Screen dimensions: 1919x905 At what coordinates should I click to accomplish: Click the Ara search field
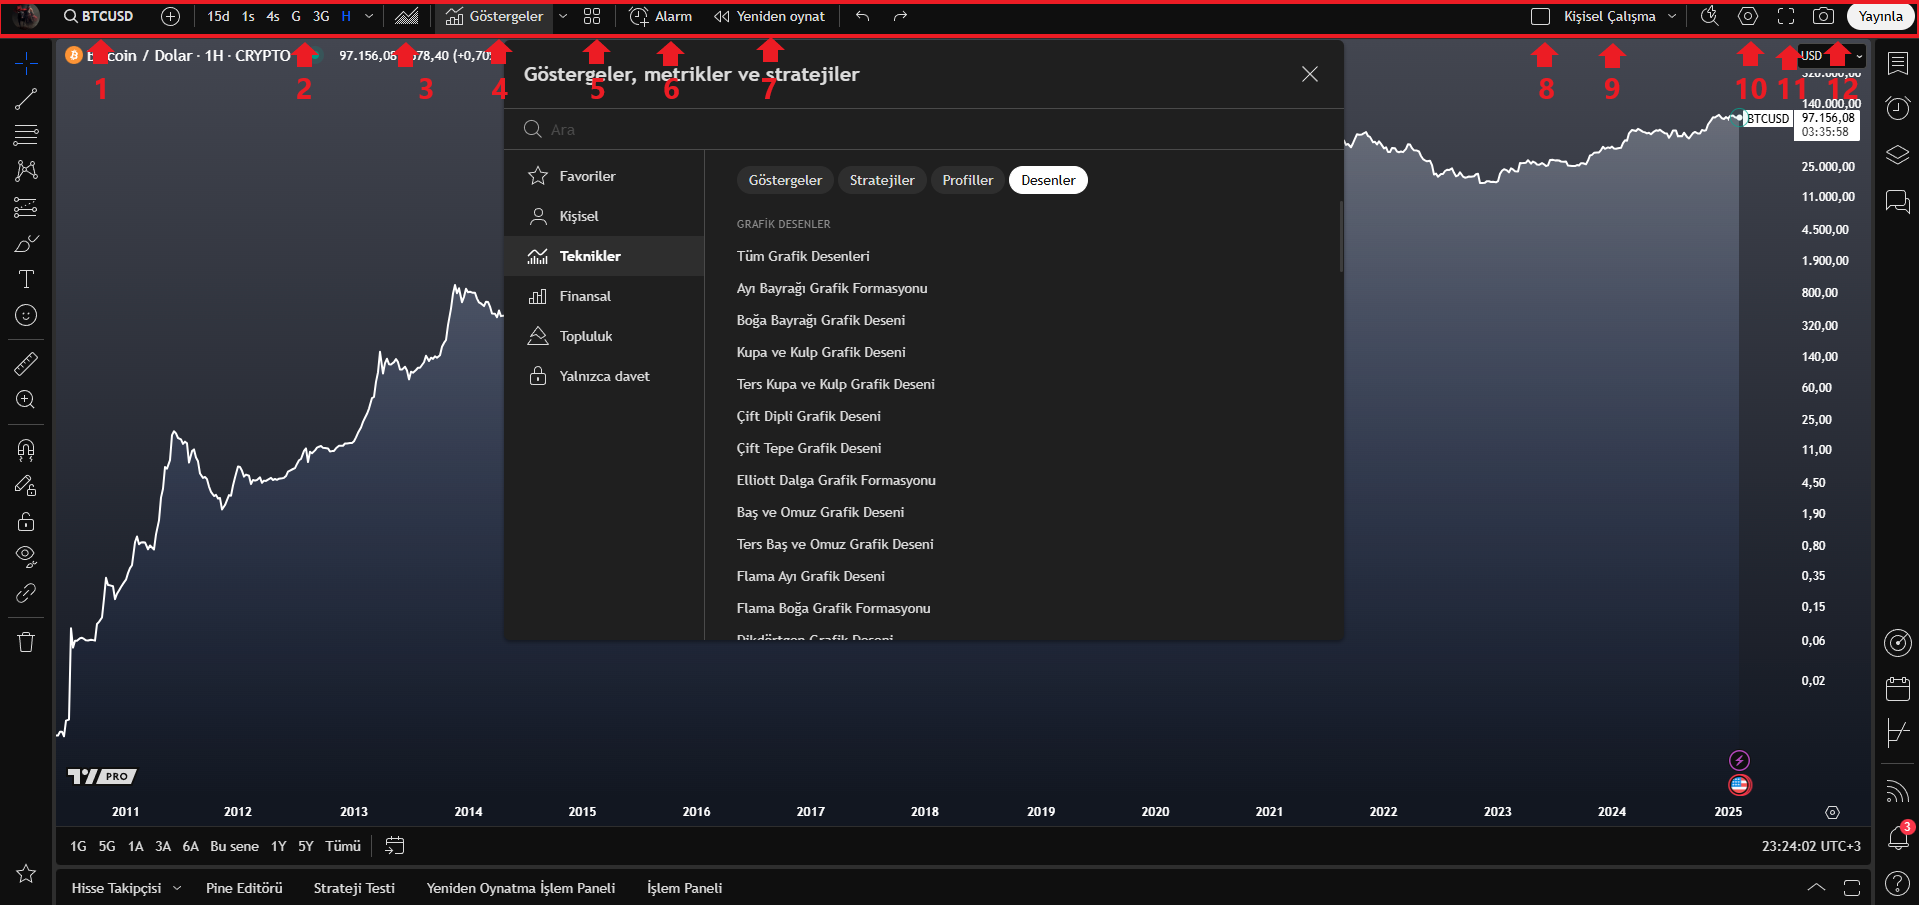[x=924, y=129]
